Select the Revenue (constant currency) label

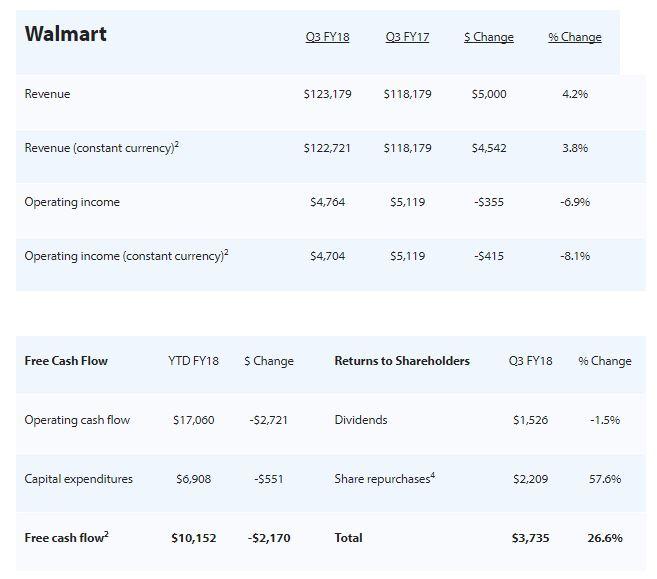click(x=102, y=147)
